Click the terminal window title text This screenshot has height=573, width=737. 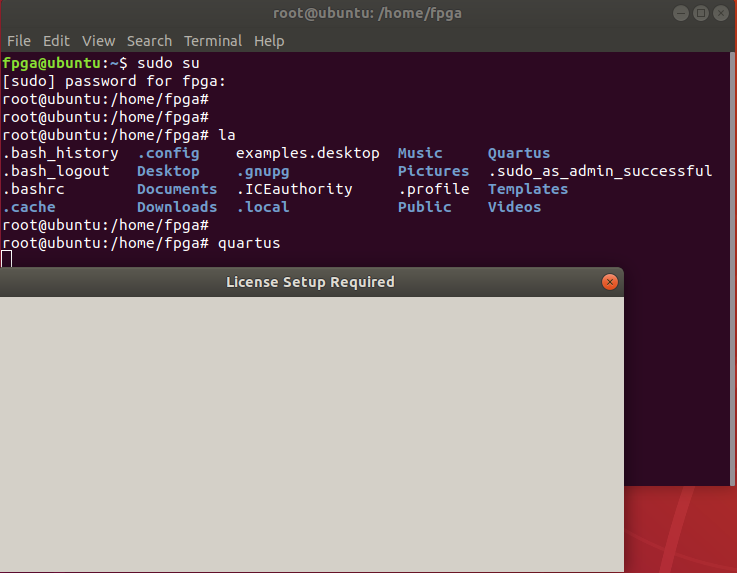367,13
